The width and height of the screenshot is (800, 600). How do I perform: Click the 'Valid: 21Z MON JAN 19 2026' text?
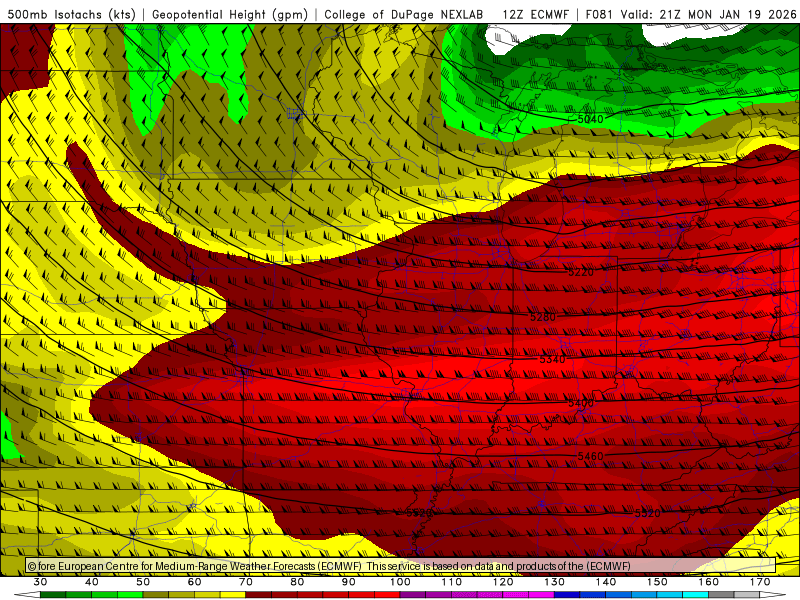(708, 14)
